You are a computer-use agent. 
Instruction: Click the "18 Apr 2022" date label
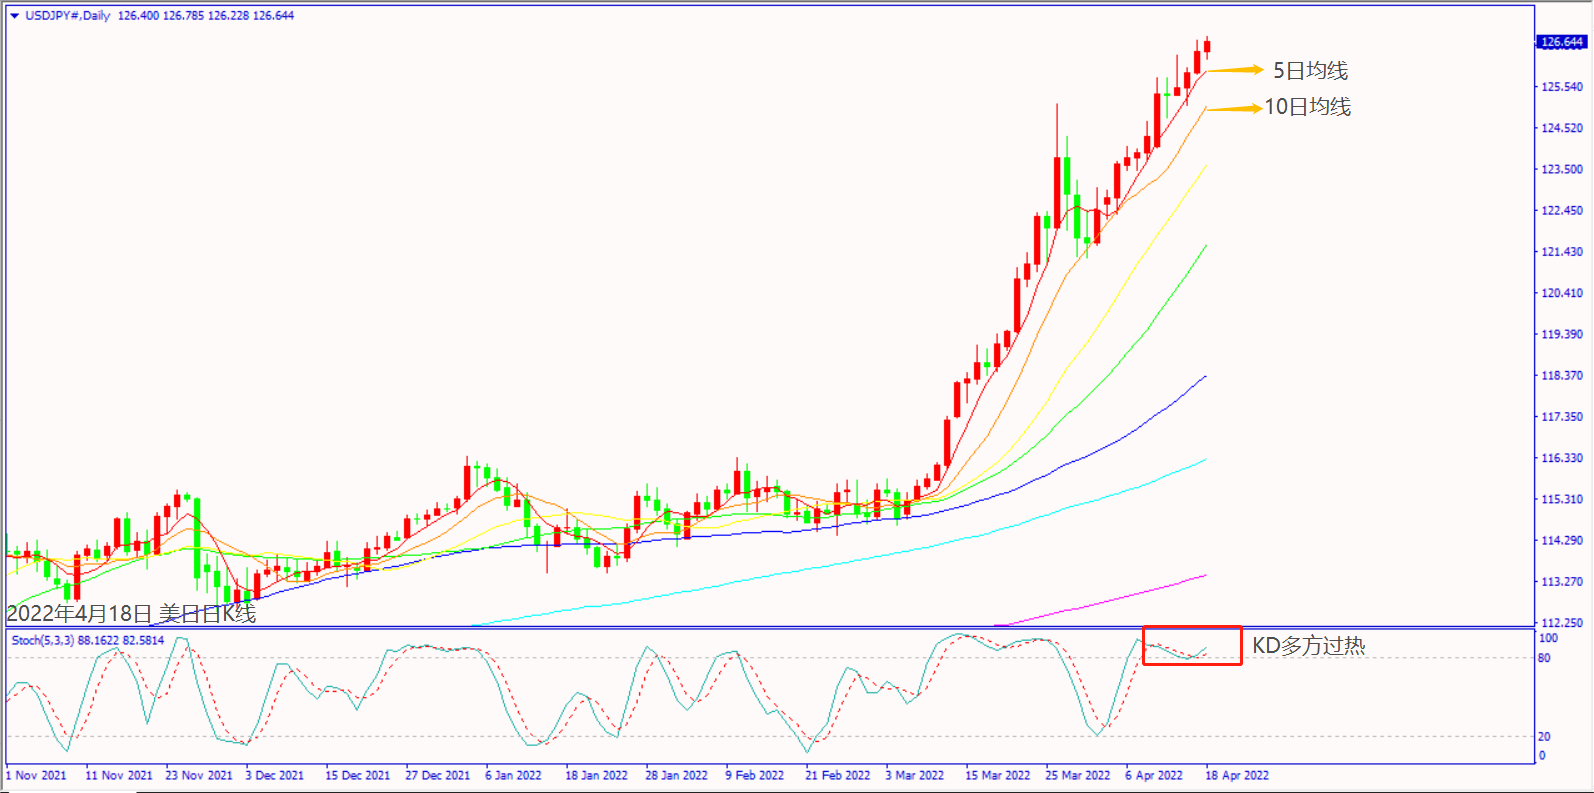point(1238,775)
